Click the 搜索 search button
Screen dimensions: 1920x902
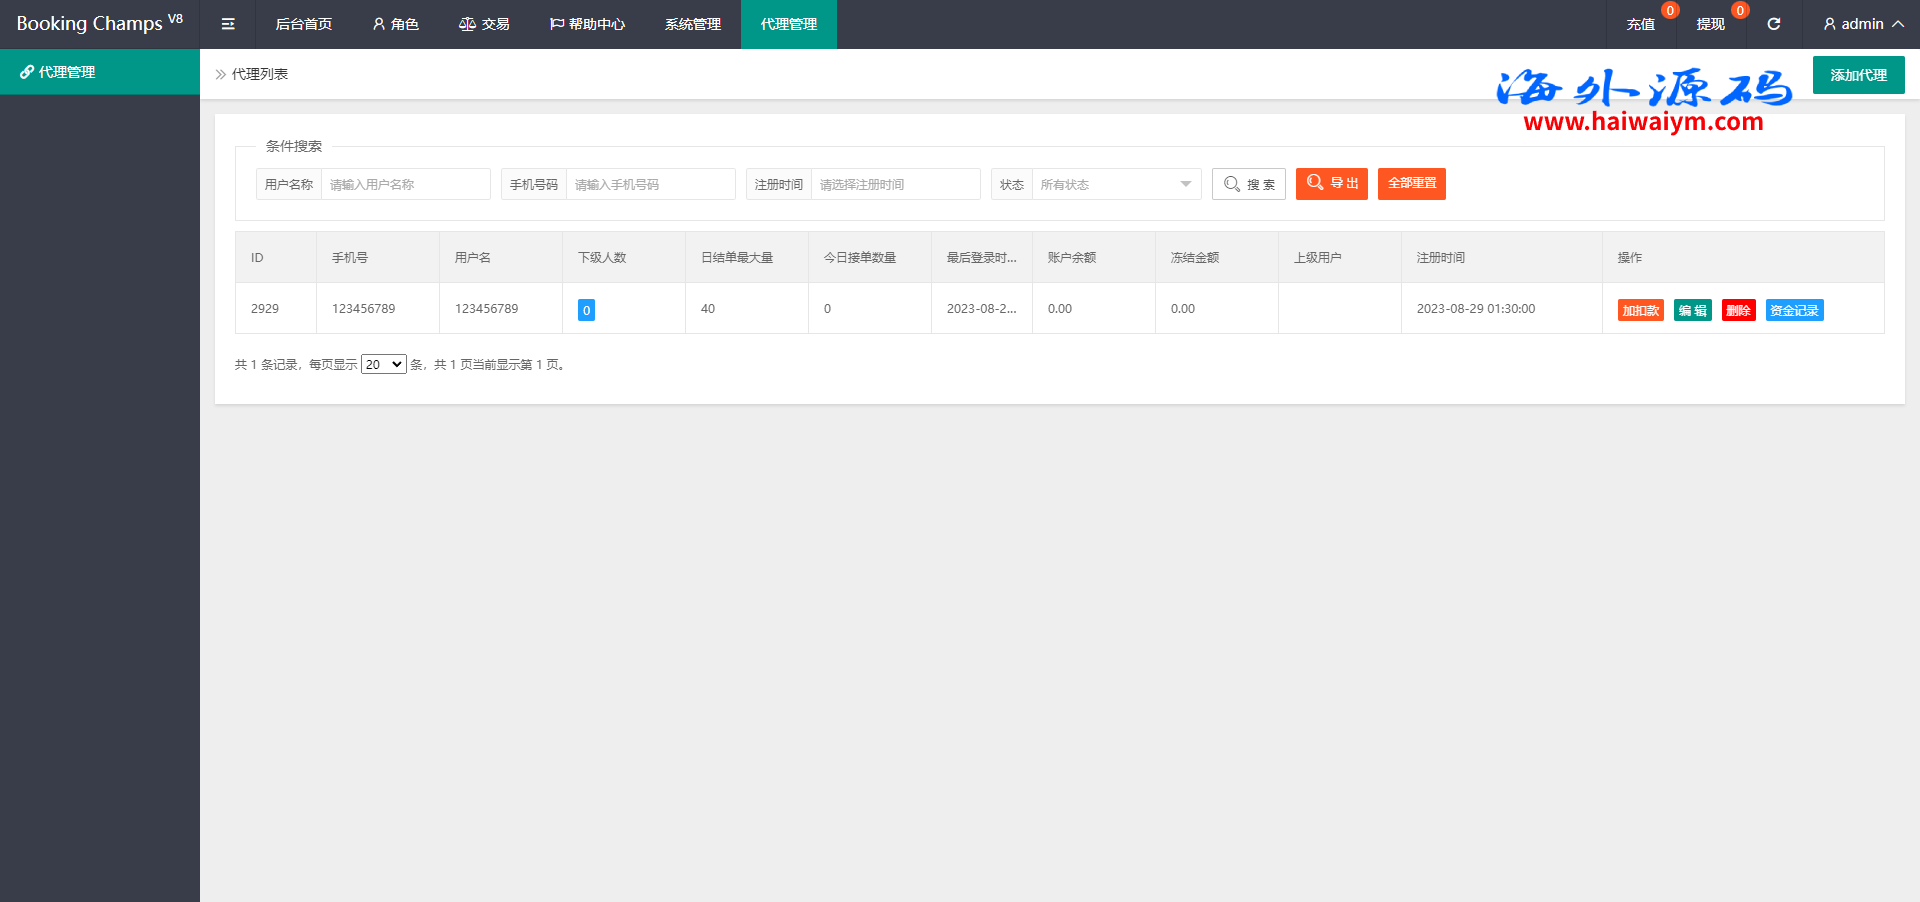pos(1248,184)
